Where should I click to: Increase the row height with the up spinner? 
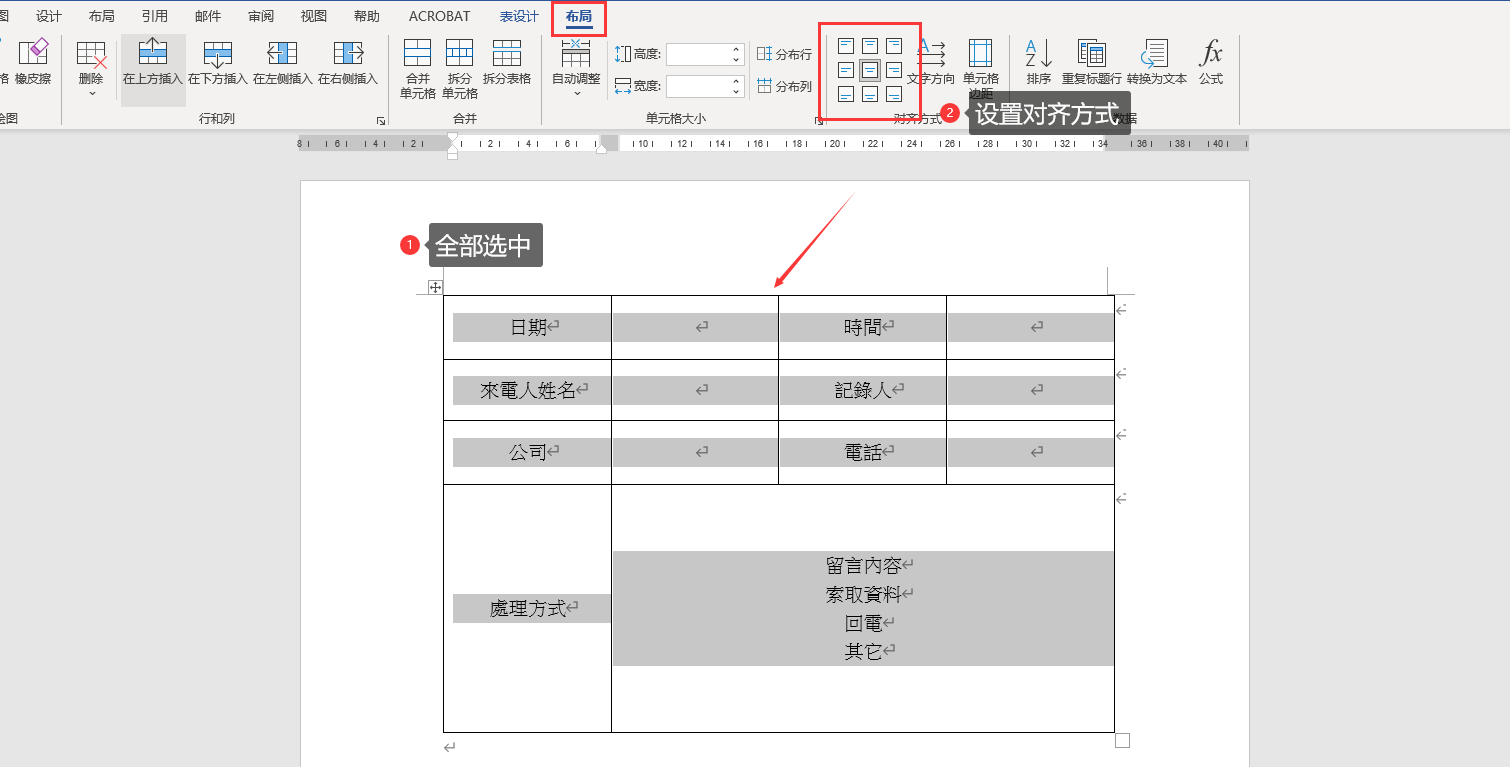pos(737,49)
